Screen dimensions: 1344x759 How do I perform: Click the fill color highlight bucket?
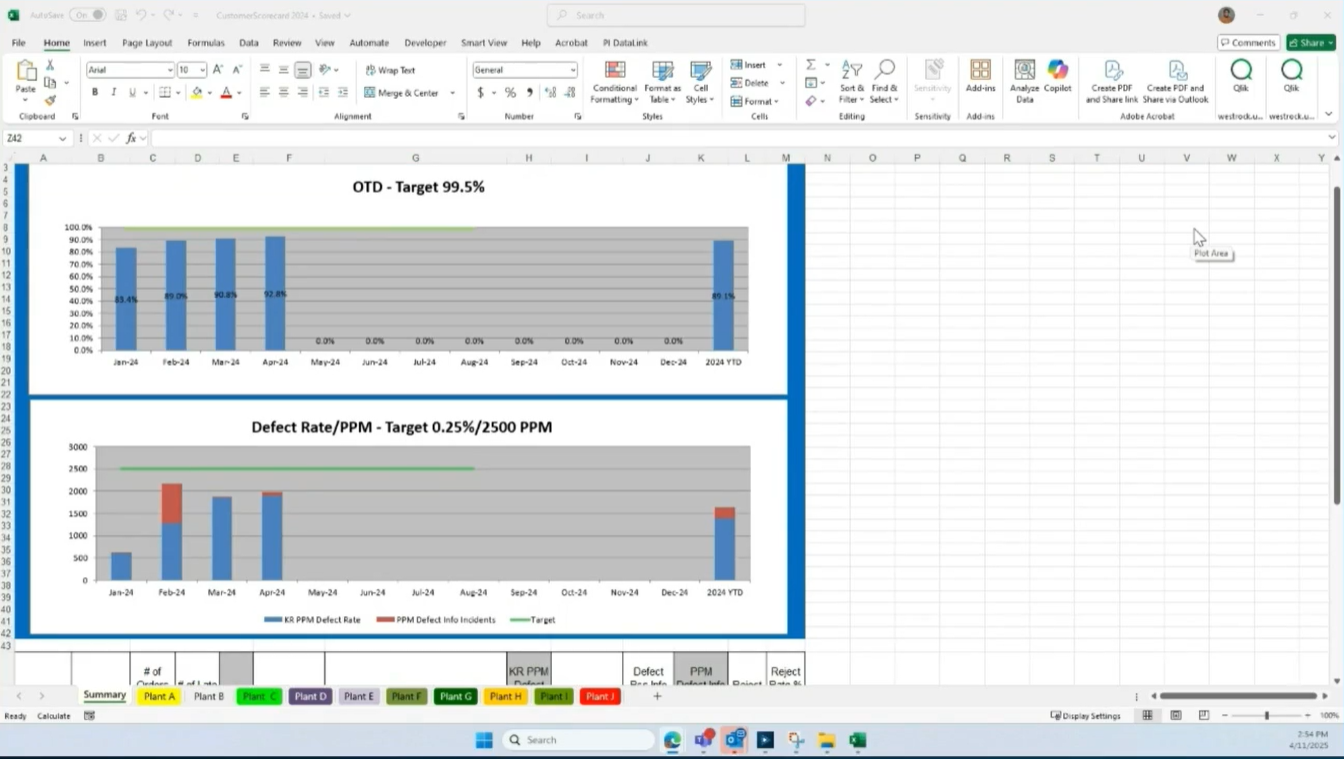click(x=196, y=92)
